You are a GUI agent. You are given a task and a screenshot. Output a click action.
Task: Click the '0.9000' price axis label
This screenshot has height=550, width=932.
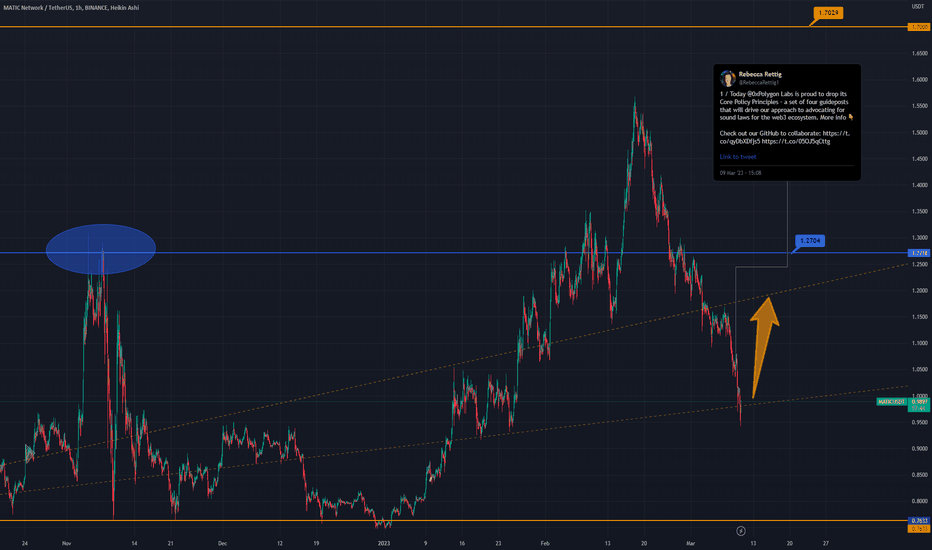(x=919, y=449)
